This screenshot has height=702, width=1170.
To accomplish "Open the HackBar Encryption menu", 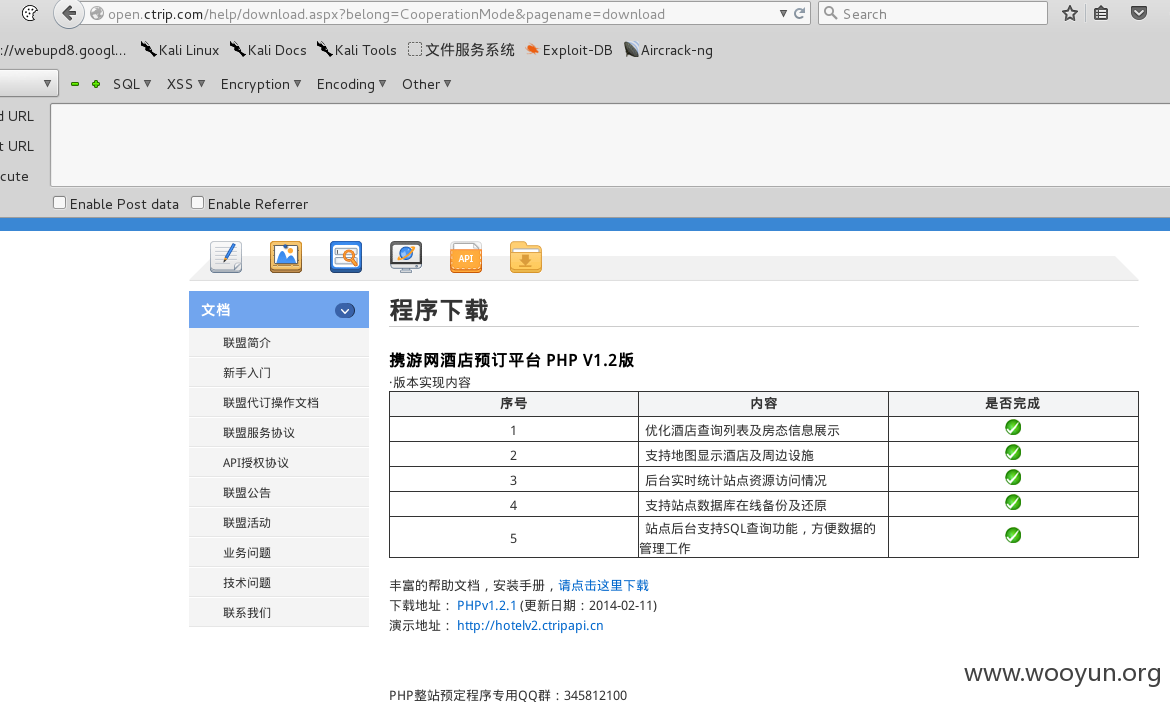I will pyautogui.click(x=261, y=84).
